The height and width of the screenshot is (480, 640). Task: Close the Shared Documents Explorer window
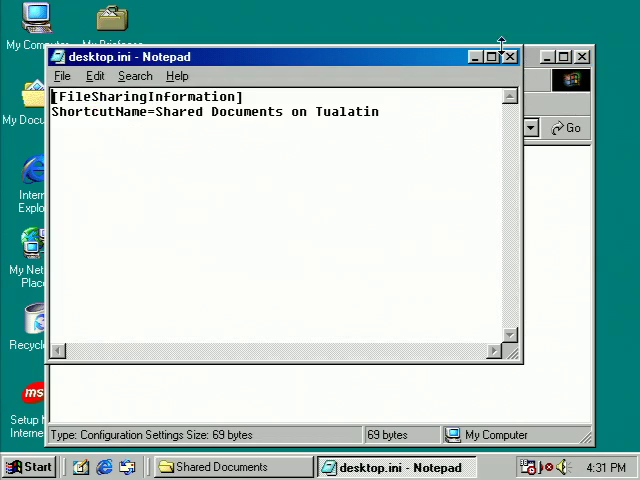[582, 57]
